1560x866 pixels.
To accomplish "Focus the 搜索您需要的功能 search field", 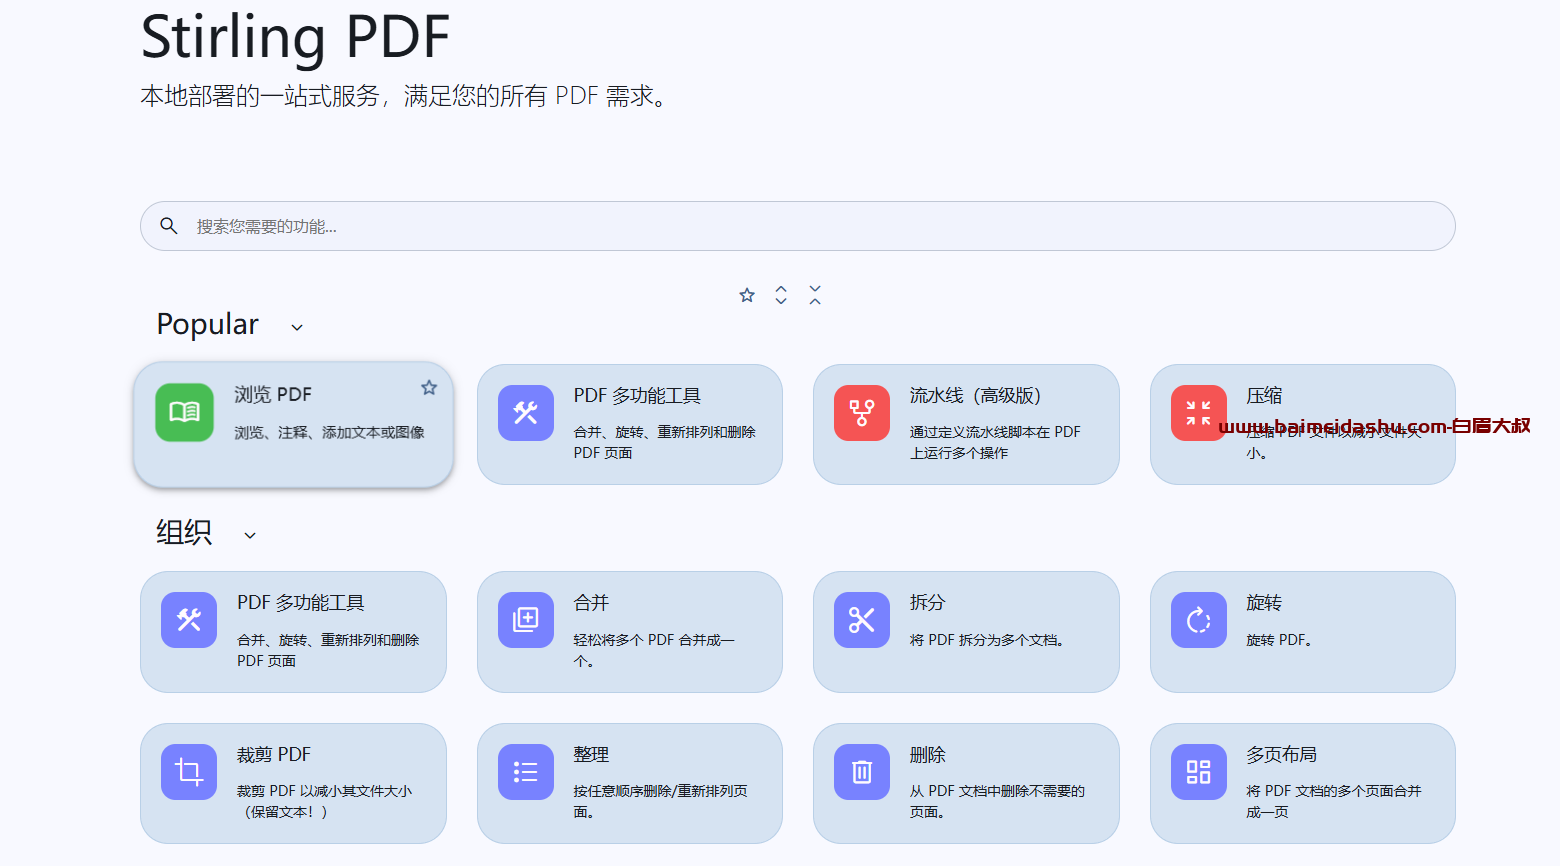I will [x=798, y=226].
